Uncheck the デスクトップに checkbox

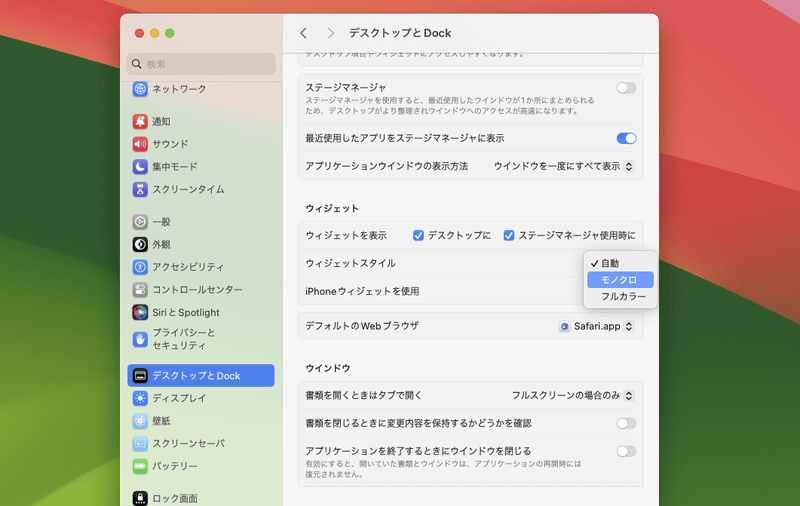[418, 235]
